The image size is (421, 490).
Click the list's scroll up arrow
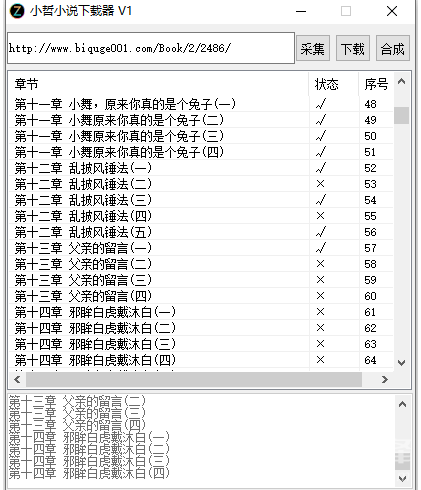tap(402, 81)
